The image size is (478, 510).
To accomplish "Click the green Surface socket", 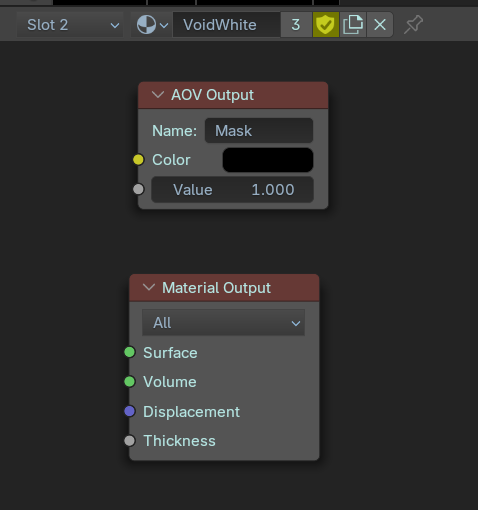I will click(130, 352).
